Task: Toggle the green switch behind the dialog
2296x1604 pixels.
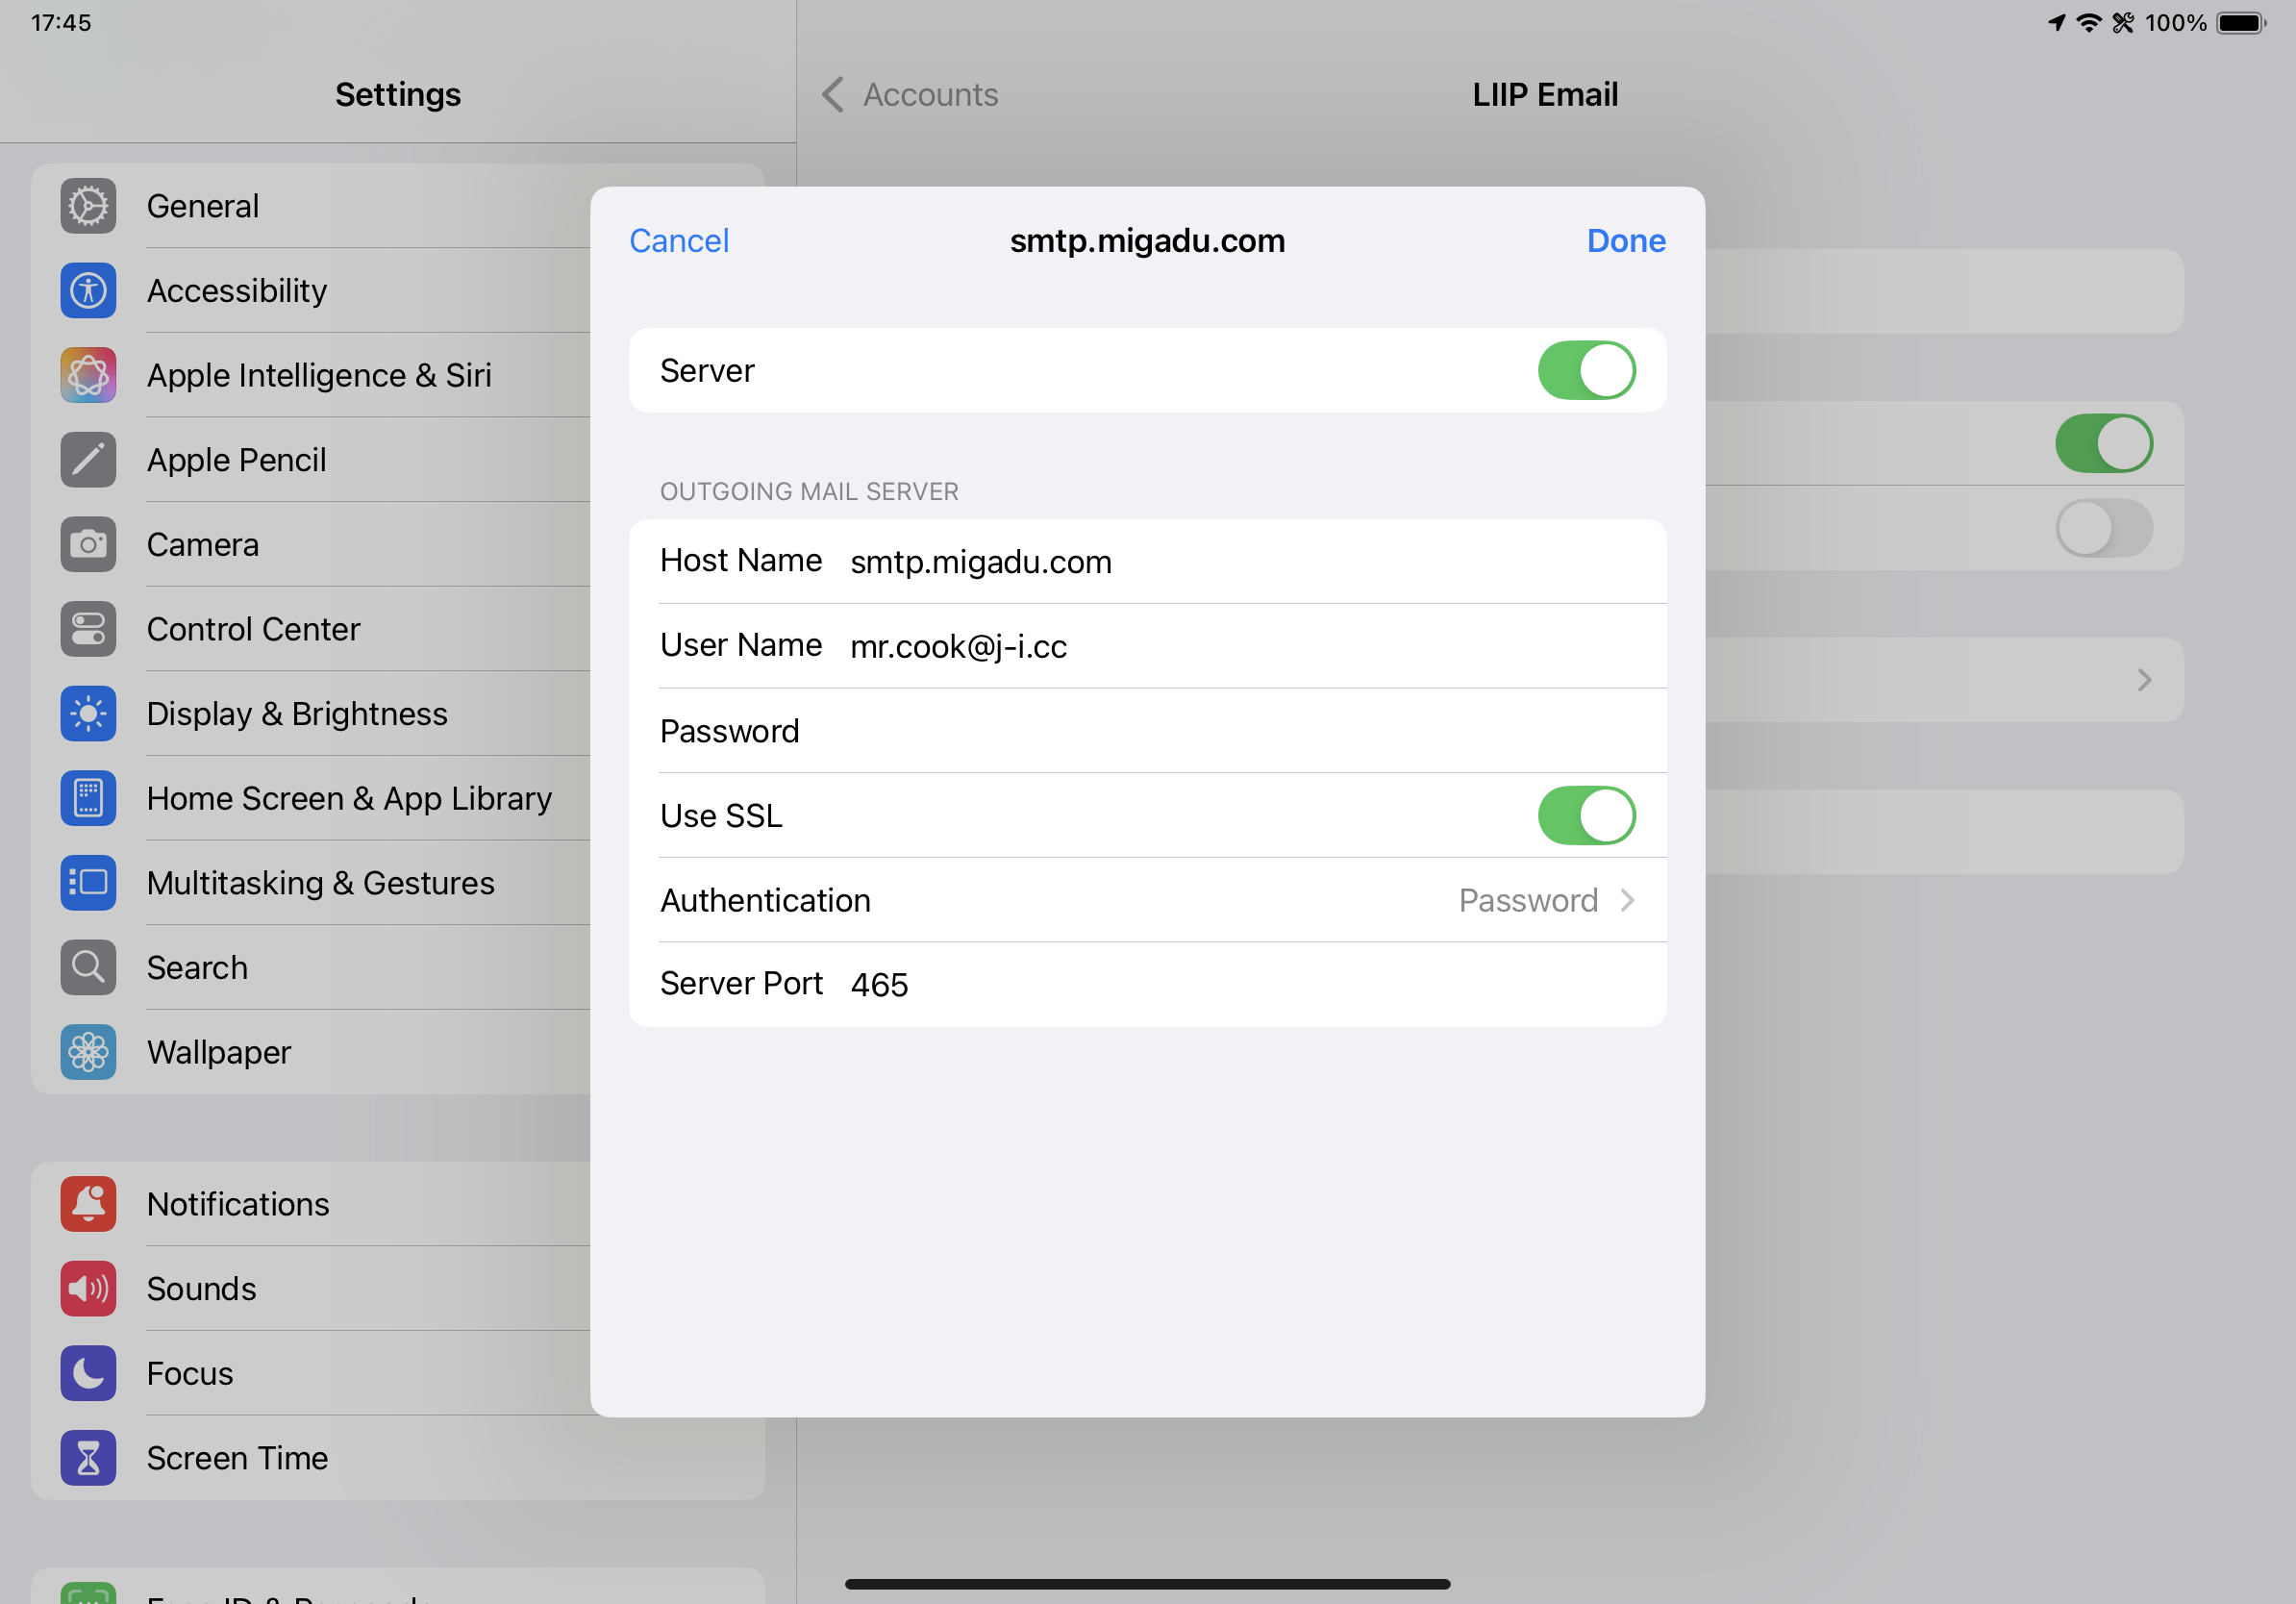Action: (x=2103, y=444)
